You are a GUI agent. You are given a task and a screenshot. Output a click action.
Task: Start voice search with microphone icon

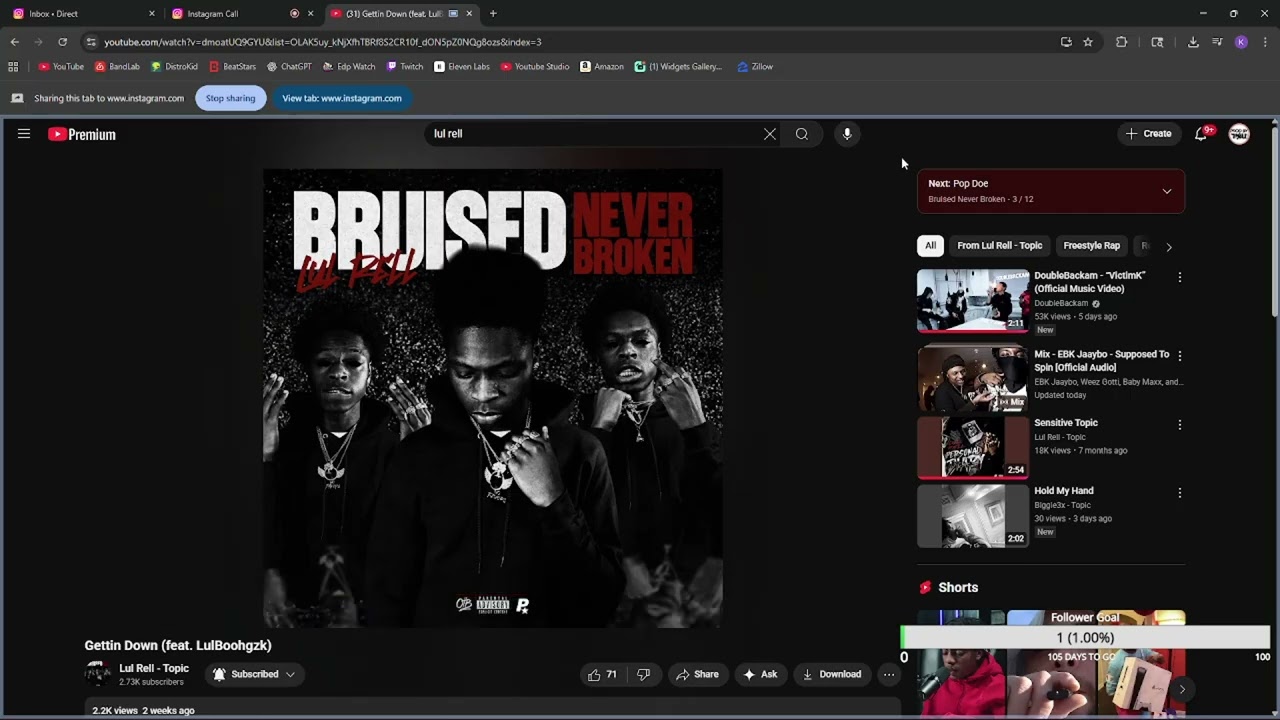tap(847, 134)
